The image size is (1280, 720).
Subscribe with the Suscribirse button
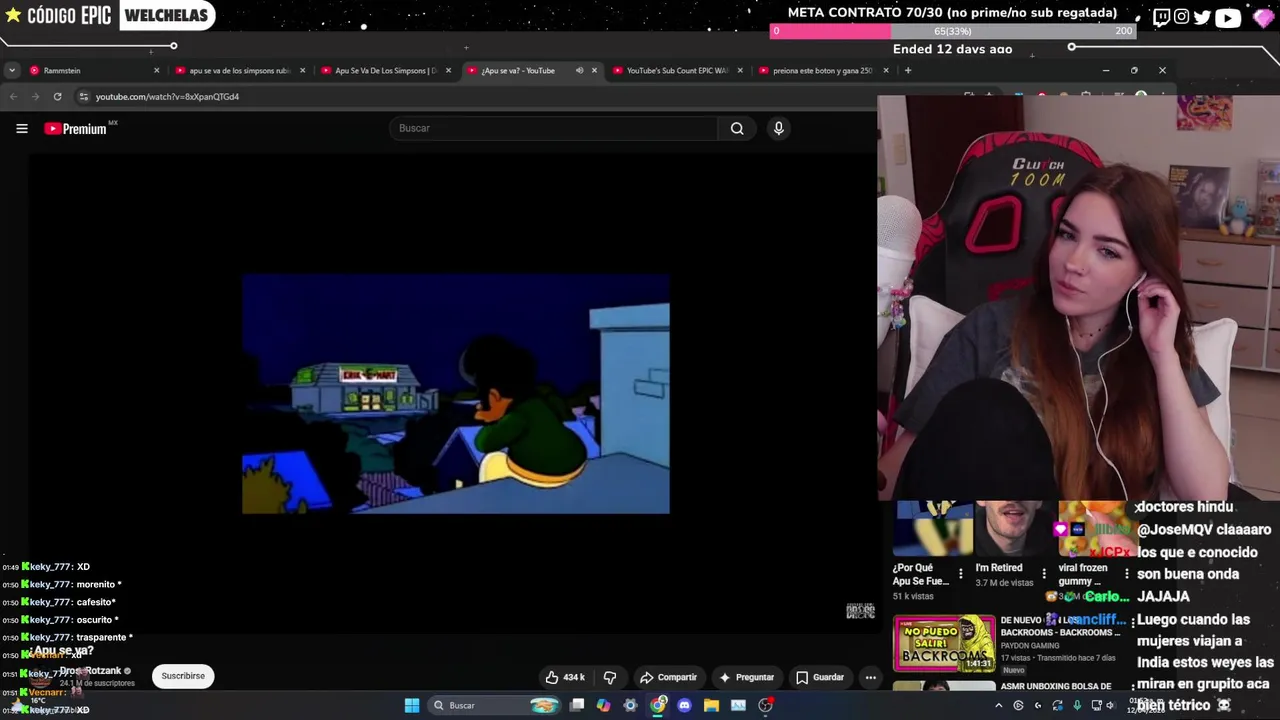[x=183, y=676]
